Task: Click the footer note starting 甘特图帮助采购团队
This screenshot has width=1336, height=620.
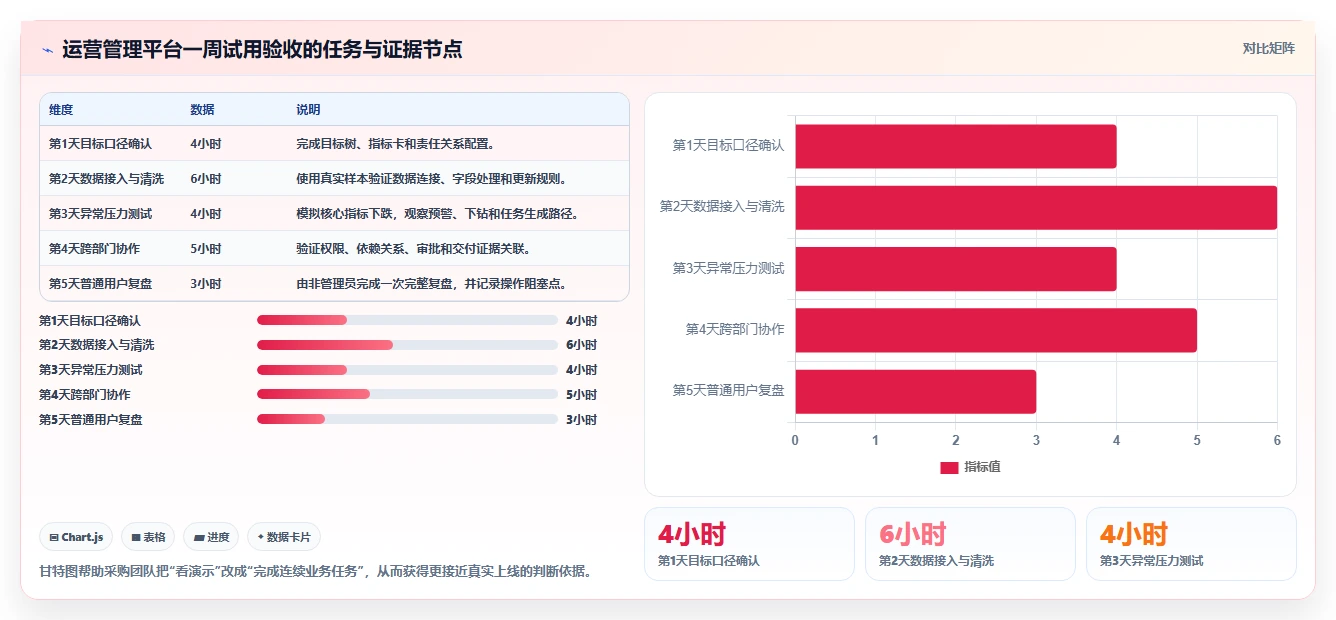Action: coord(316,572)
